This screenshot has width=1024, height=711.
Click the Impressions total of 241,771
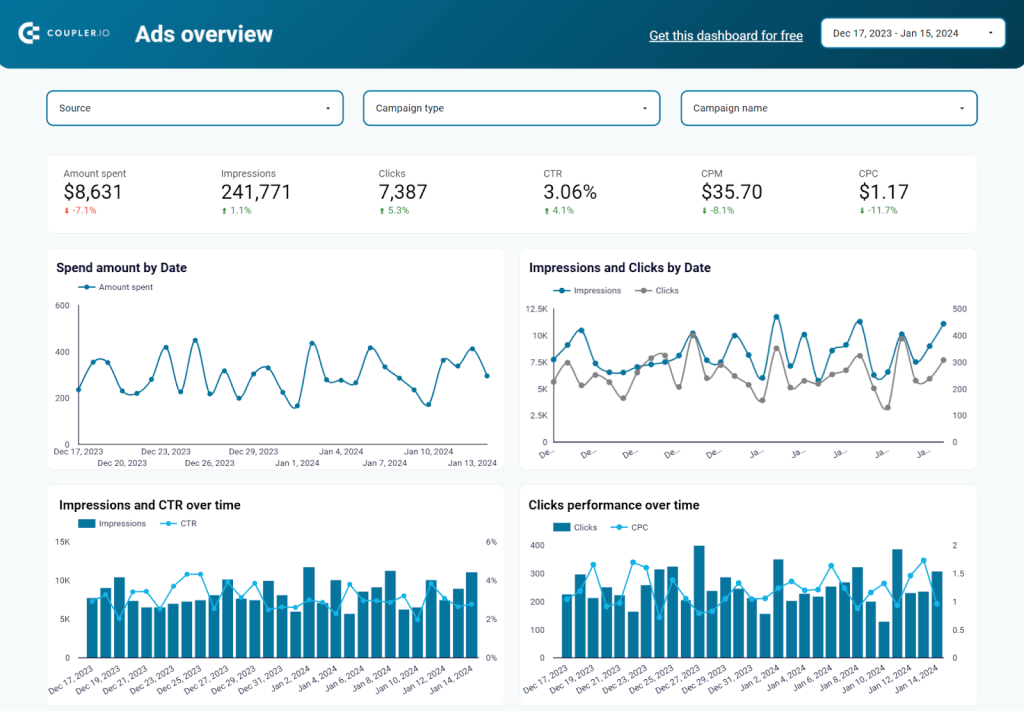(256, 191)
